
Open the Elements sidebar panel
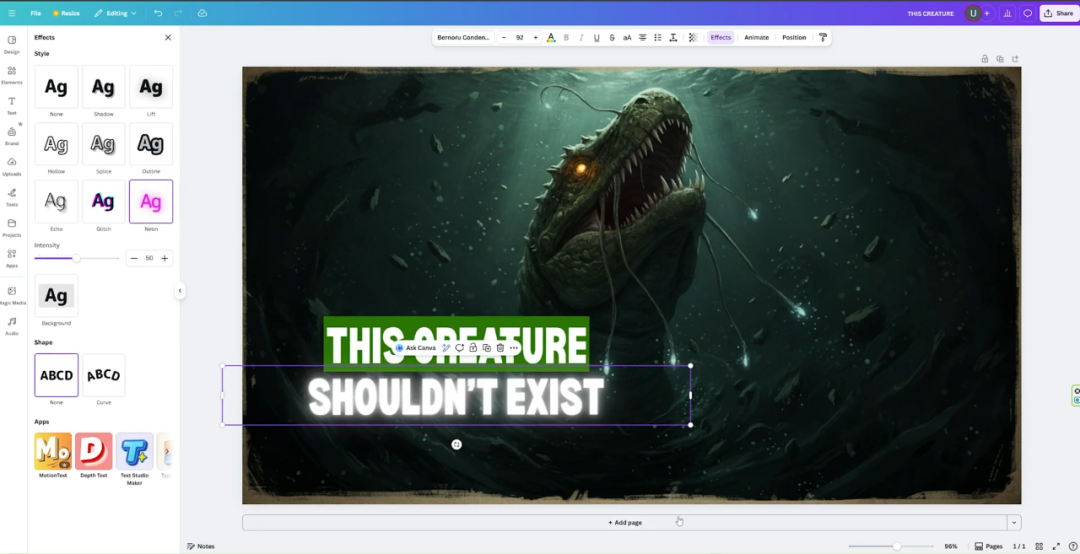tap(12, 75)
